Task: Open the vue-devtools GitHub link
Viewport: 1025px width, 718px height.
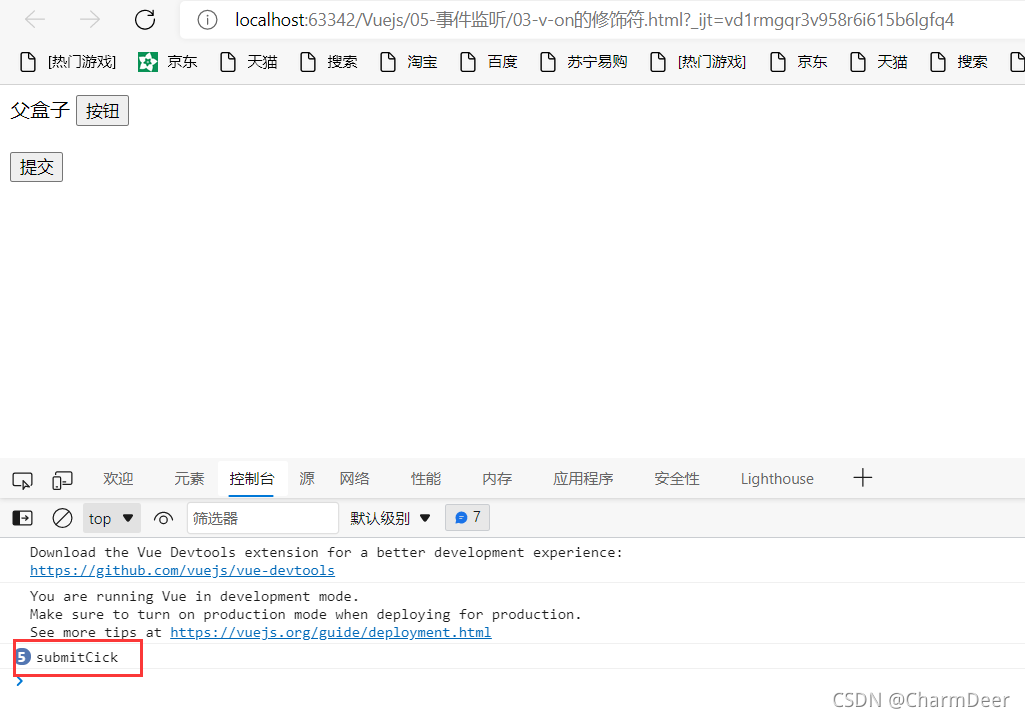Action: [x=182, y=570]
